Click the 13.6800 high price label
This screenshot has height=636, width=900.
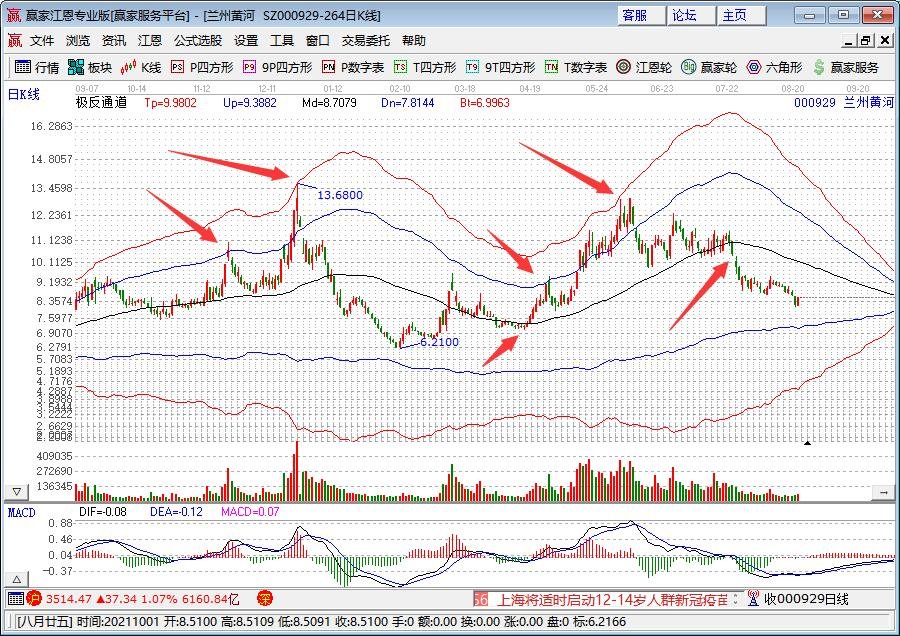pyautogui.click(x=340, y=195)
